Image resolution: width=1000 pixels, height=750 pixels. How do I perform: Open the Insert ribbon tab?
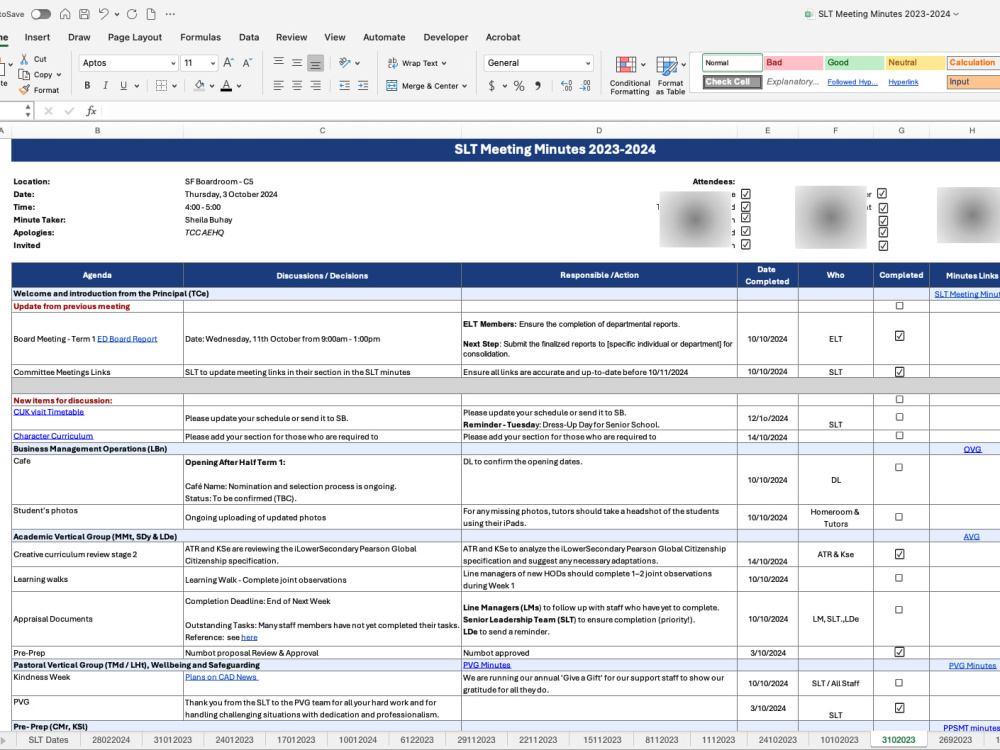[37, 37]
